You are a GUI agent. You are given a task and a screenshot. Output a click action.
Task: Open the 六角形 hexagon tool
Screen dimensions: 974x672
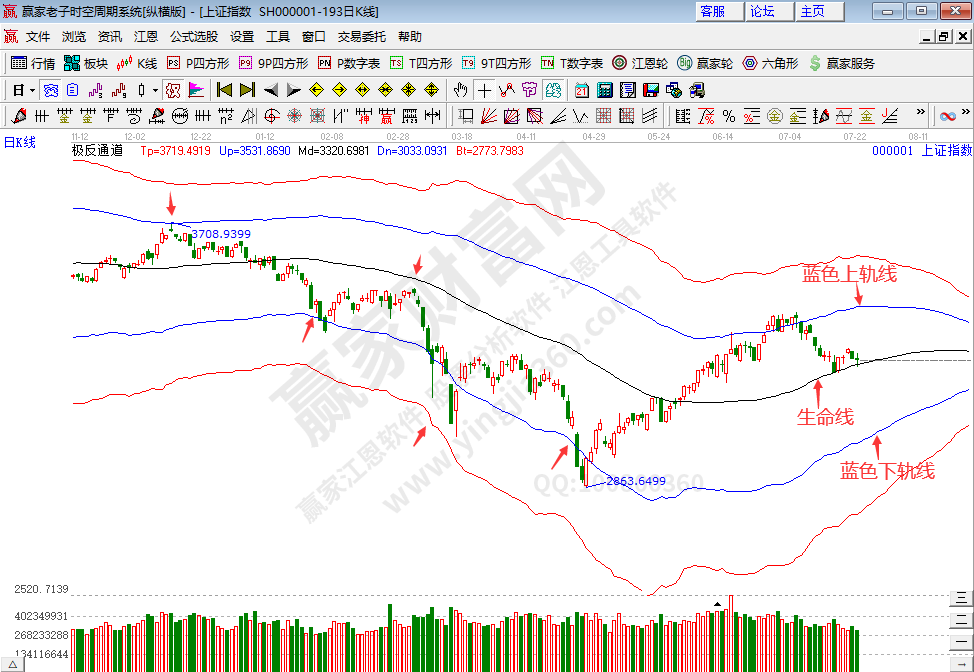[770, 63]
